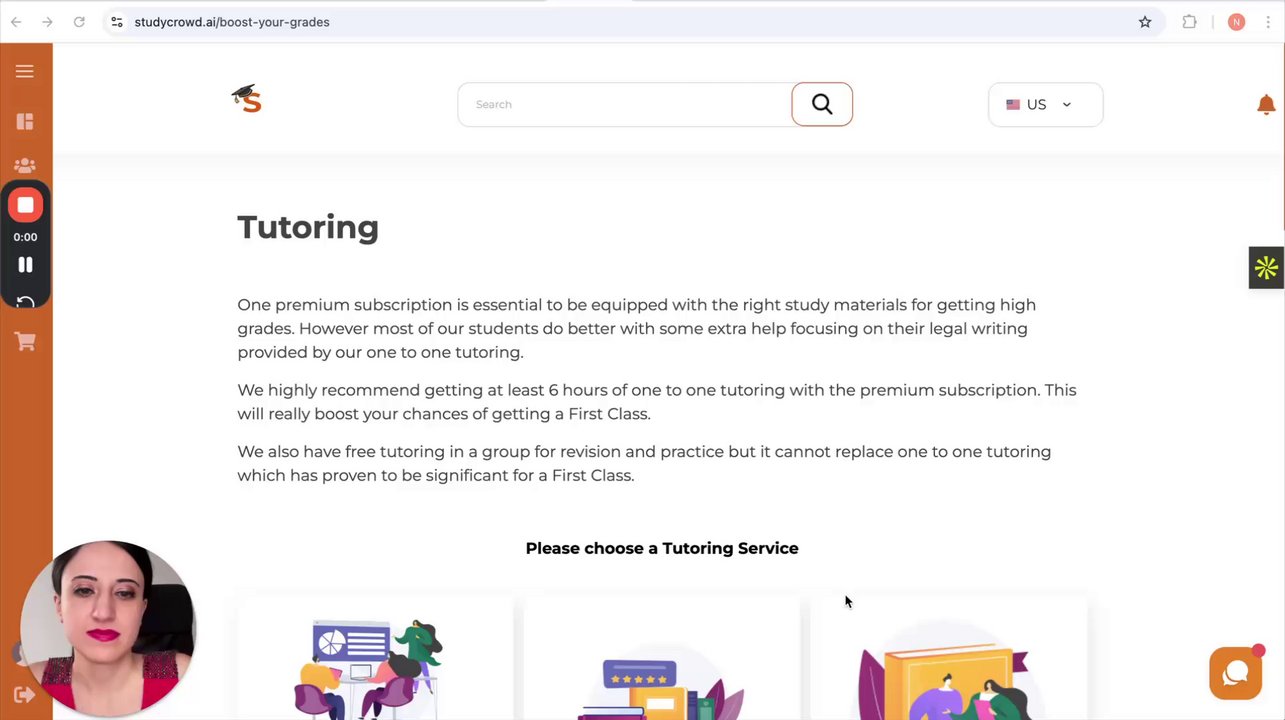Image resolution: width=1285 pixels, height=720 pixels.
Task: Open the Chrome three-dot menu
Action: coord(1270,22)
